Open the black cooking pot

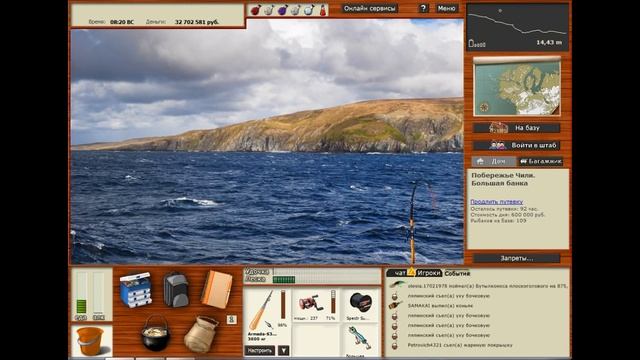155,333
